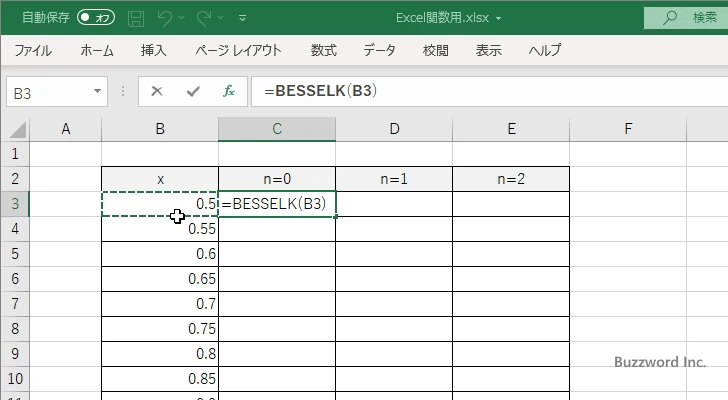728x400 pixels.
Task: Click the Quick Access and Name Box resize dots handle
Action: pos(123,91)
